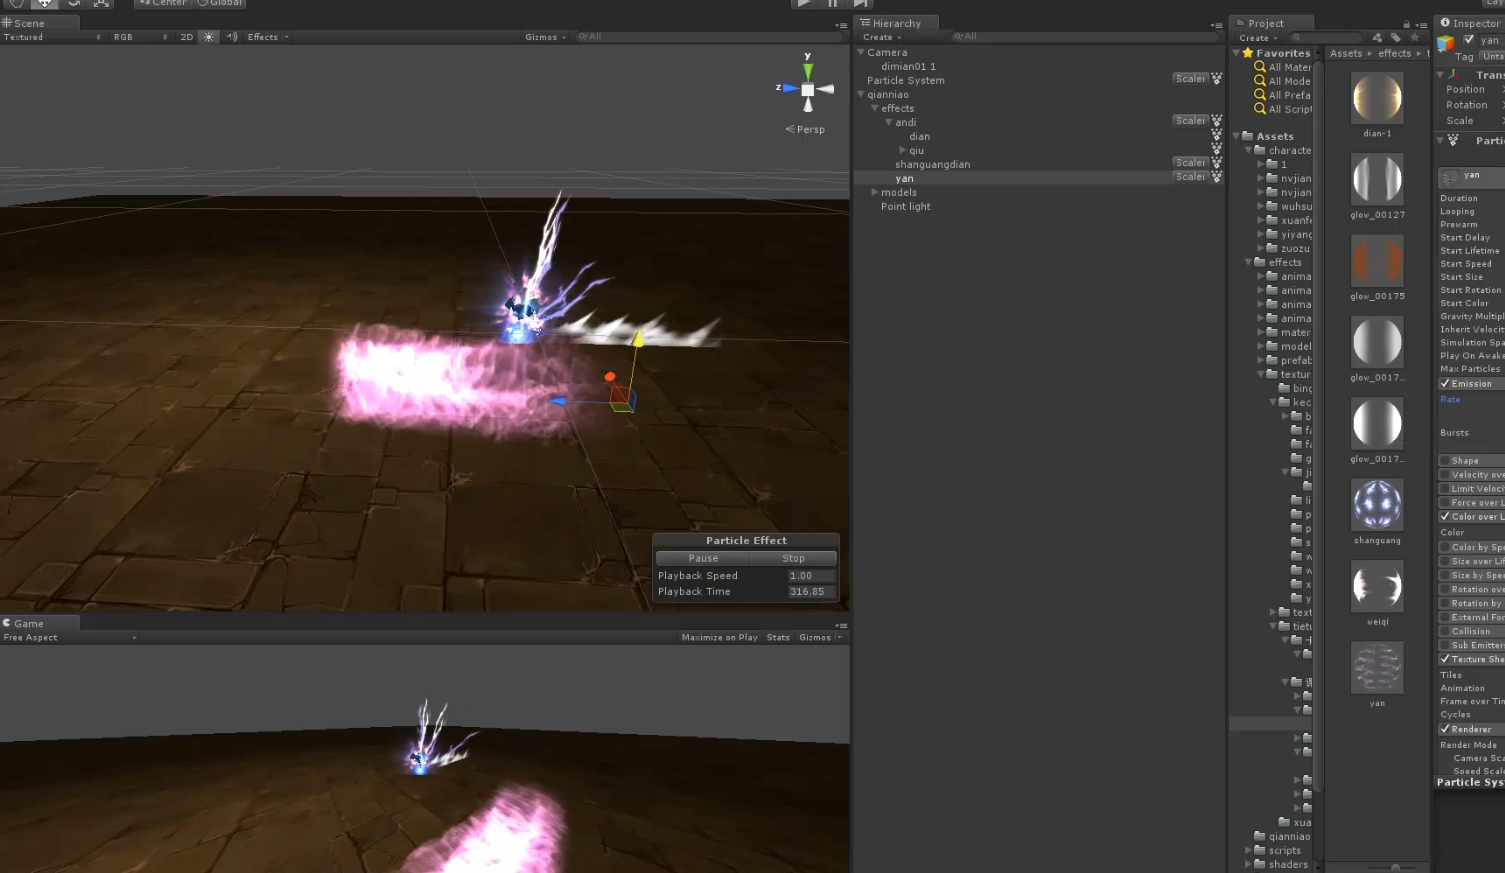Enable the Collision module checkbox
1505x873 pixels.
point(1445,631)
